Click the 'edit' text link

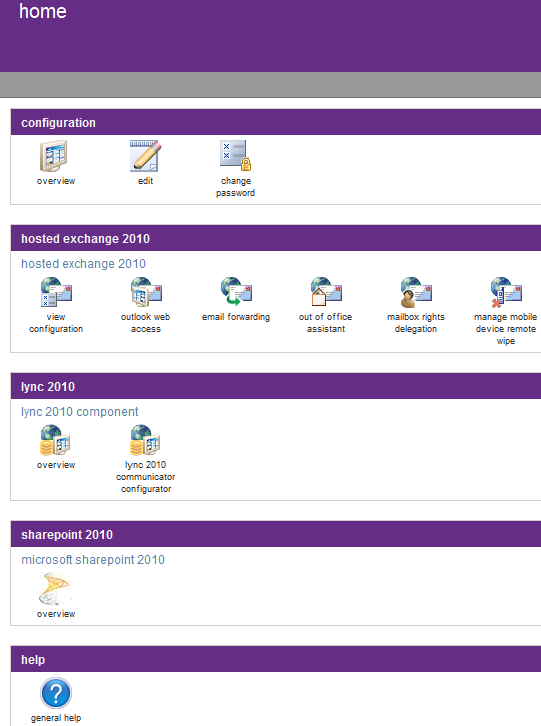(145, 181)
